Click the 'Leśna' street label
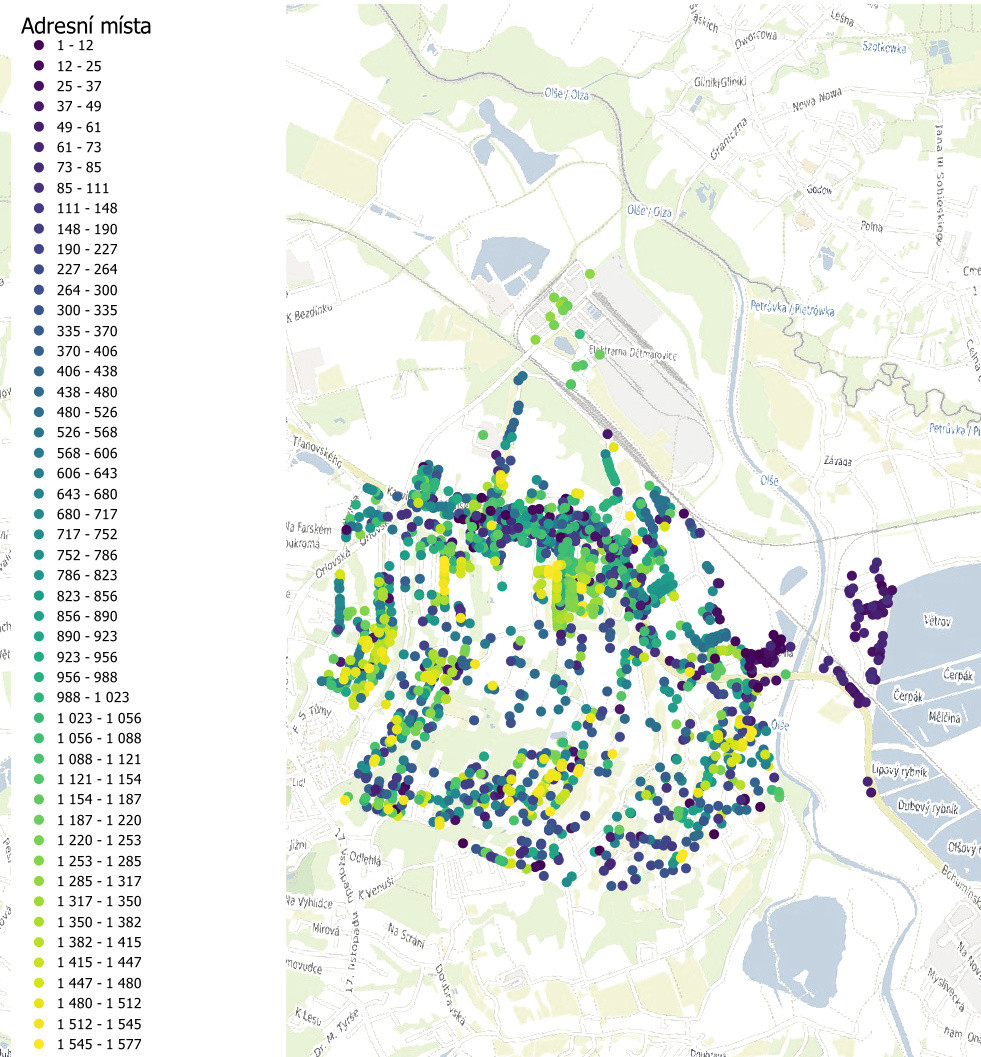The image size is (981, 1057). pyautogui.click(x=842, y=18)
